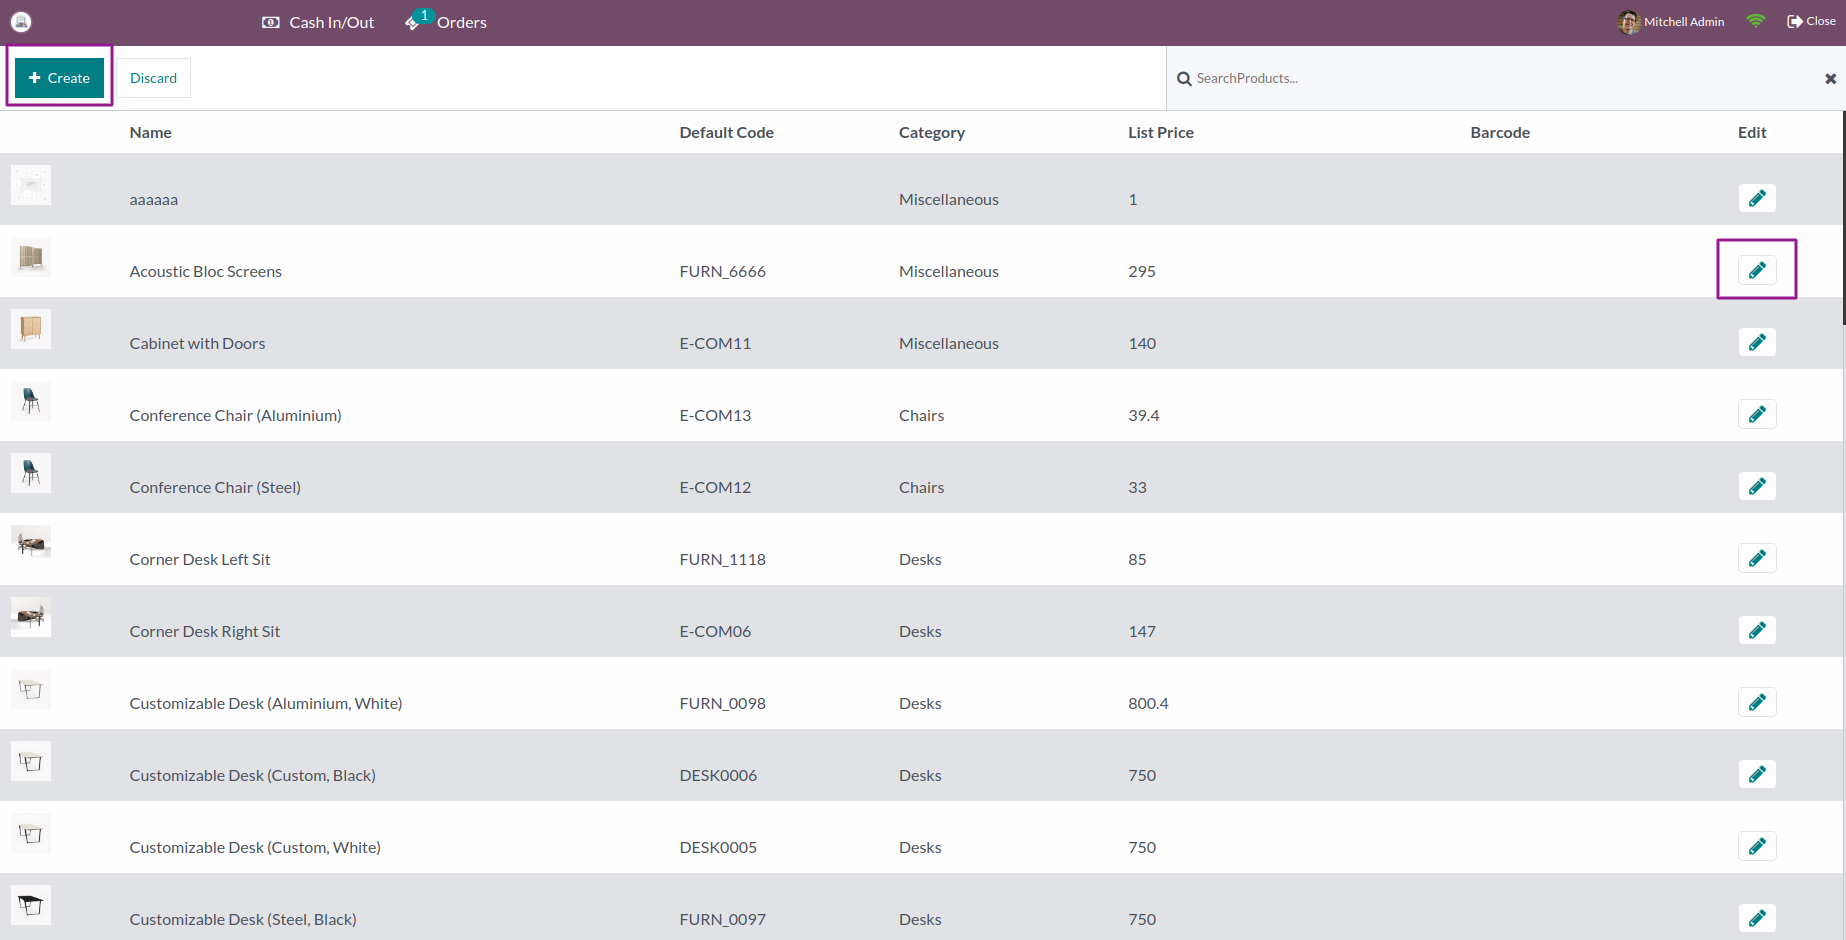Open the Orders view
Screen dimensions: 1846x940
coord(460,21)
